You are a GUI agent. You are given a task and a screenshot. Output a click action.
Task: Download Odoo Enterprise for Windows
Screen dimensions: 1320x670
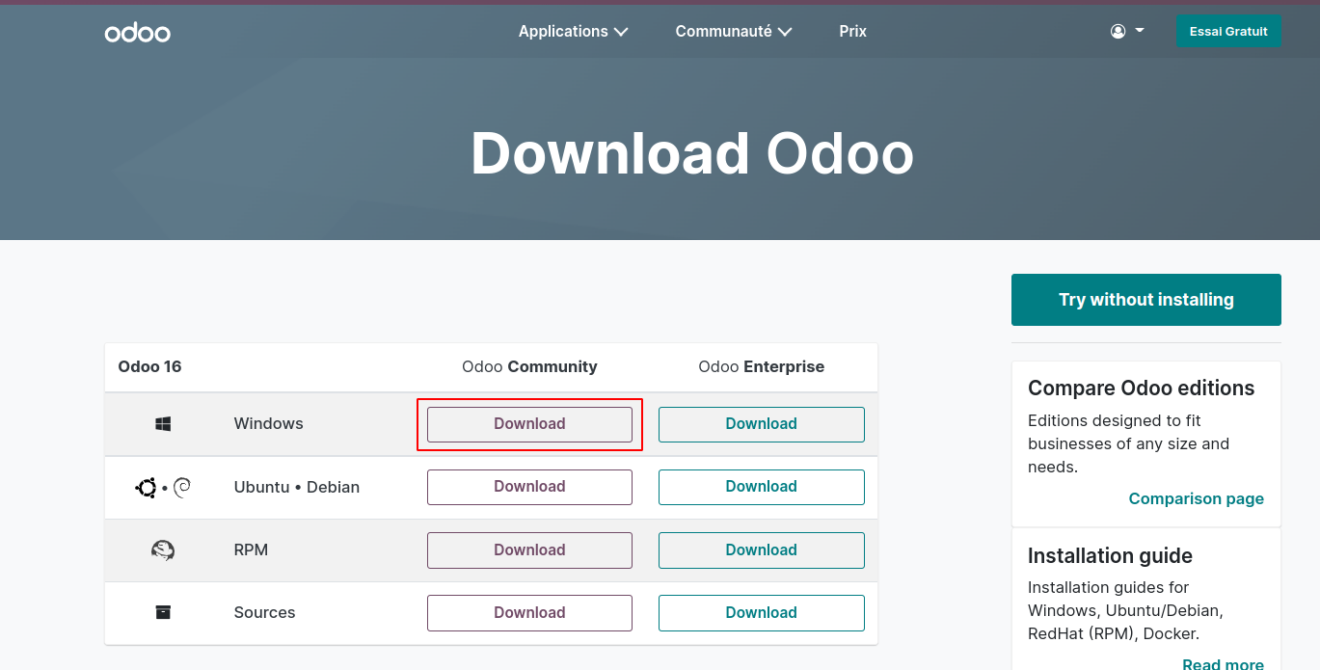[x=761, y=423]
